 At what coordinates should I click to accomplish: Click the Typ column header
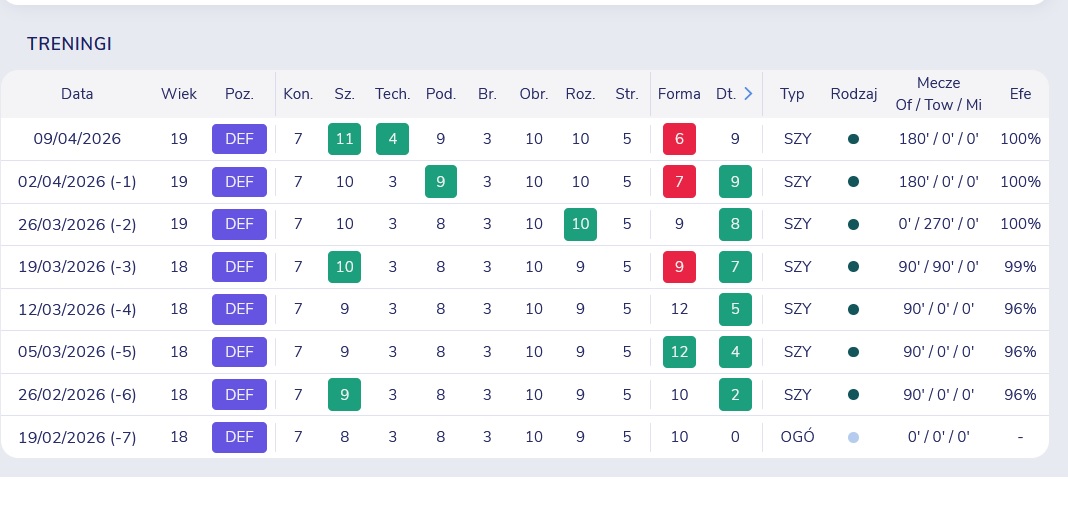[x=792, y=94]
